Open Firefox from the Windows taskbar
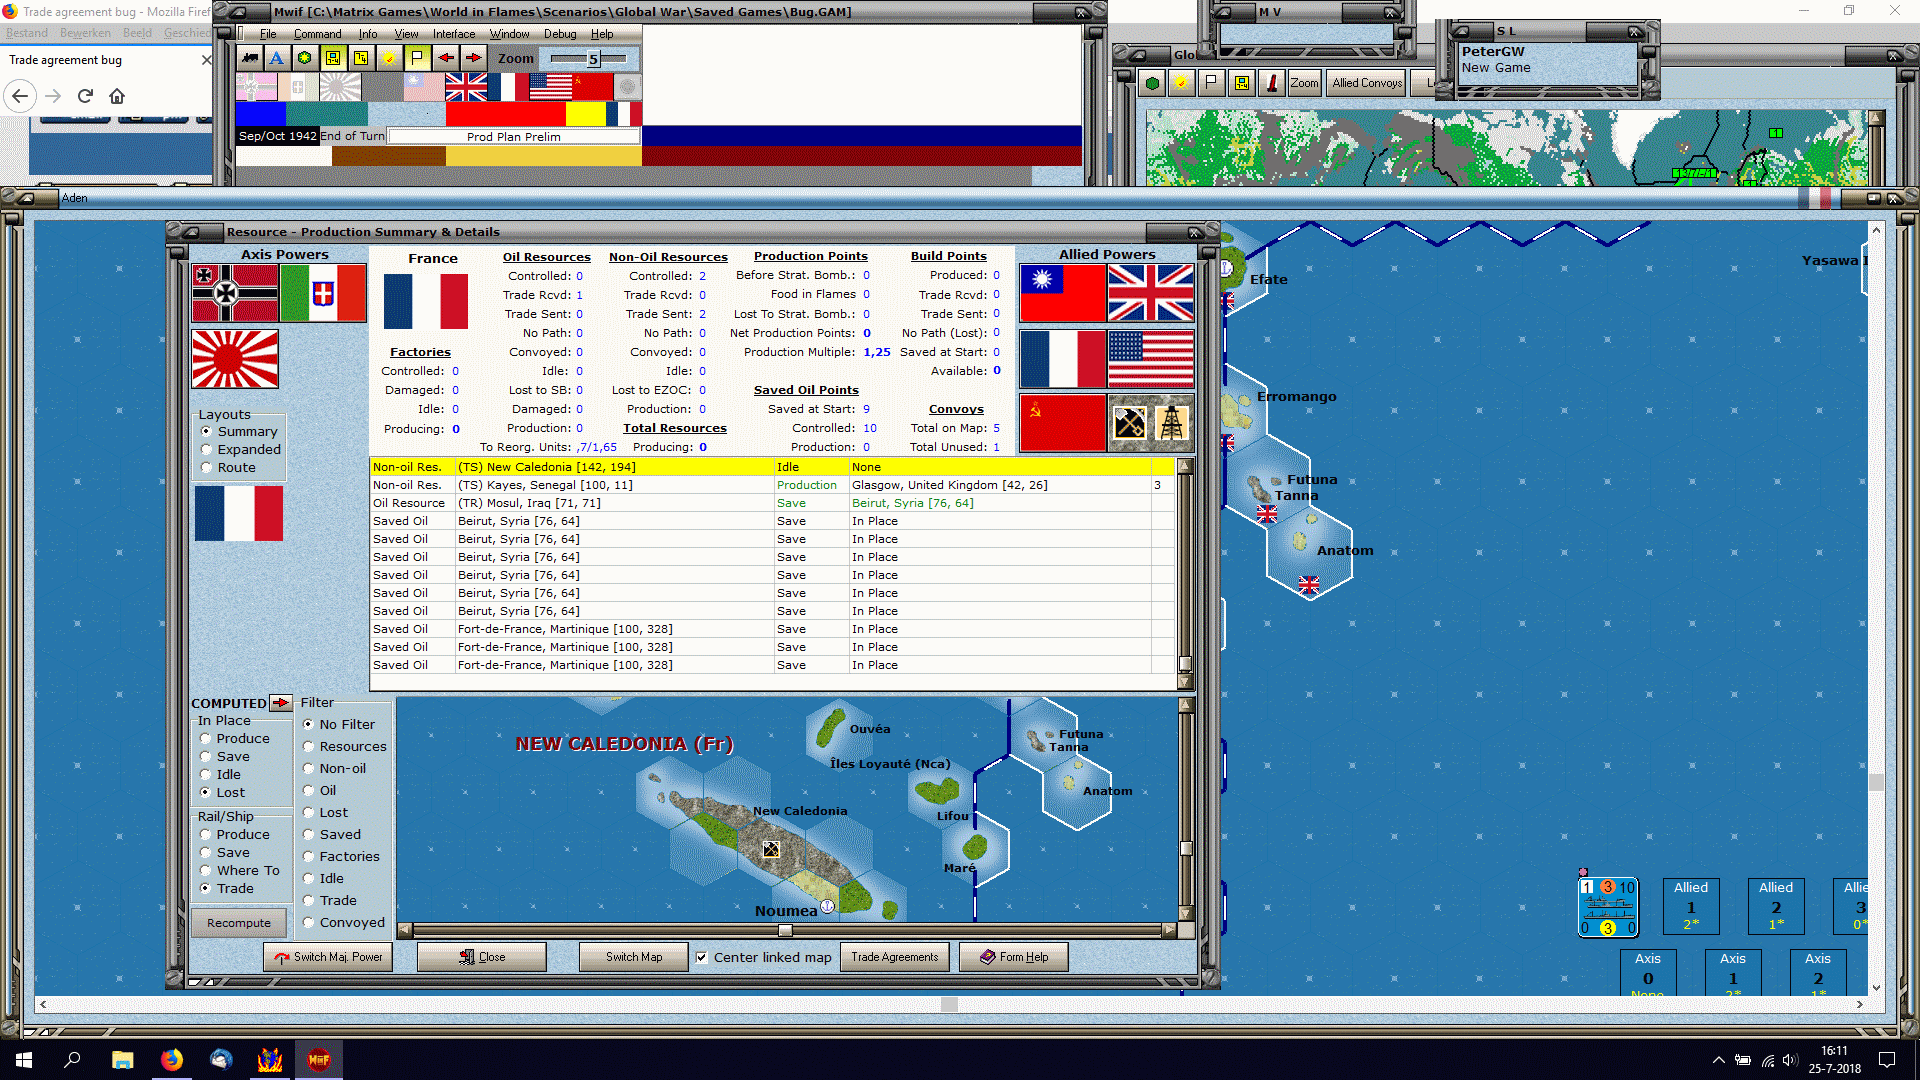Screen dimensions: 1920x1080 coord(172,1060)
